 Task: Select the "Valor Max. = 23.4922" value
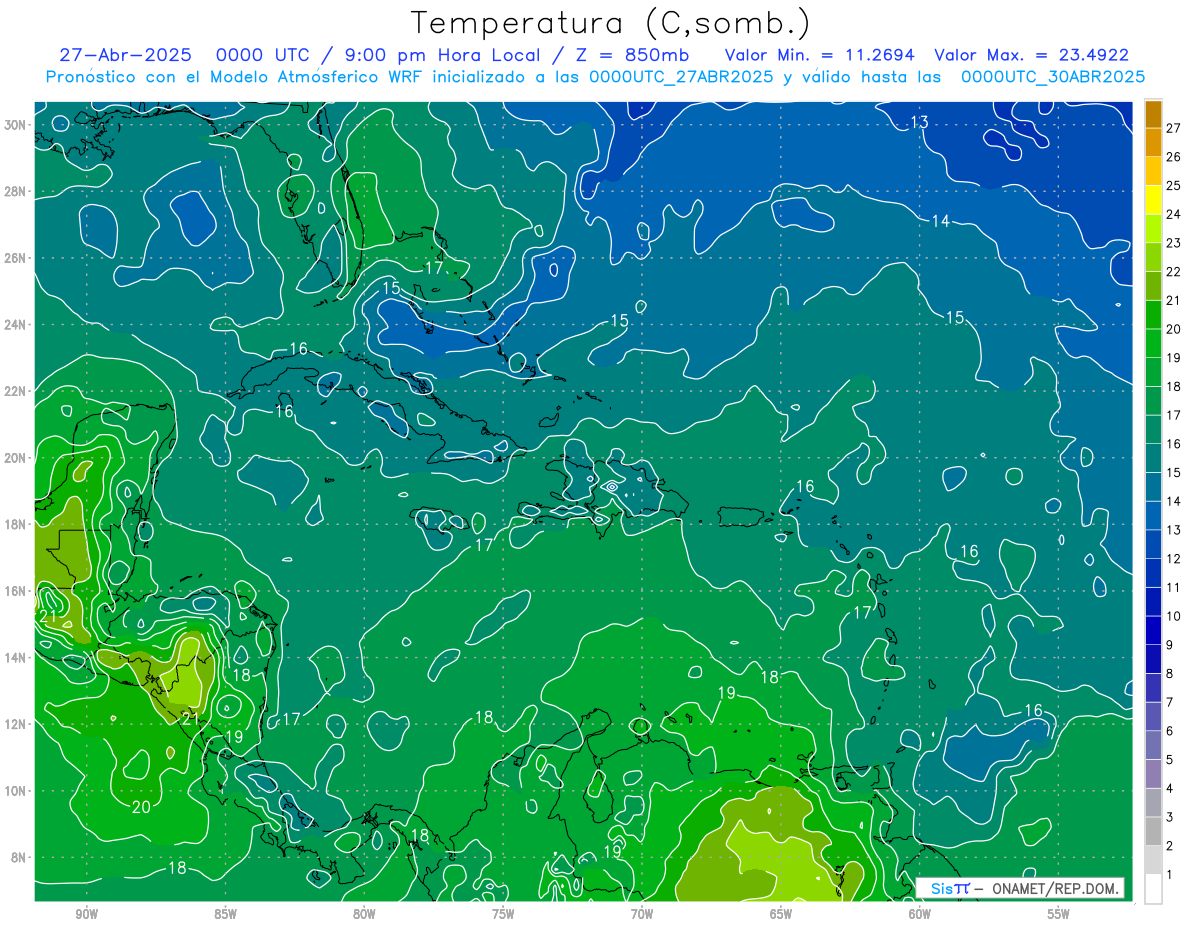1032,54
